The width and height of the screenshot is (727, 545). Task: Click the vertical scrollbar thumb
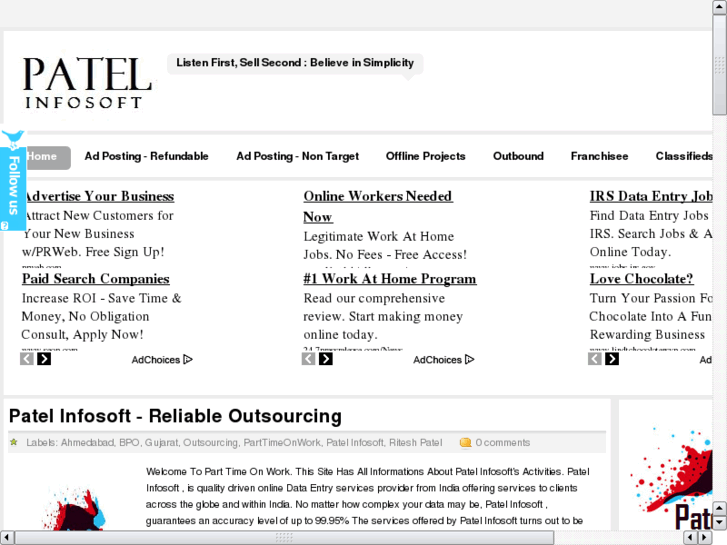pyautogui.click(x=720, y=65)
